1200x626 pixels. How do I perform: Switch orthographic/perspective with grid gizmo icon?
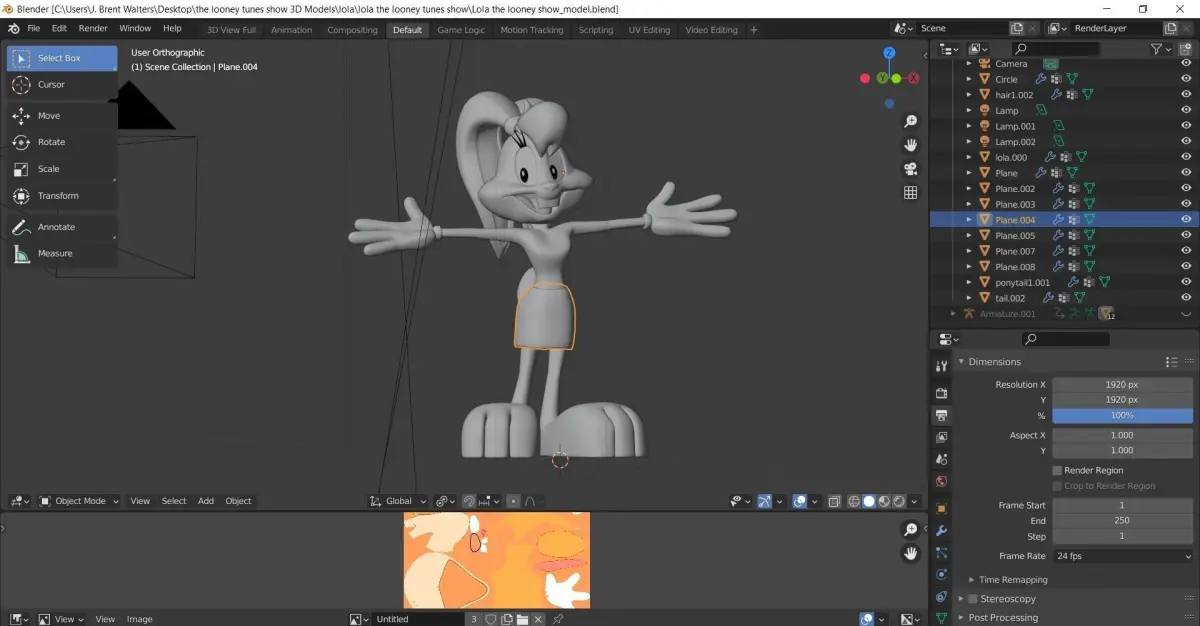click(910, 193)
